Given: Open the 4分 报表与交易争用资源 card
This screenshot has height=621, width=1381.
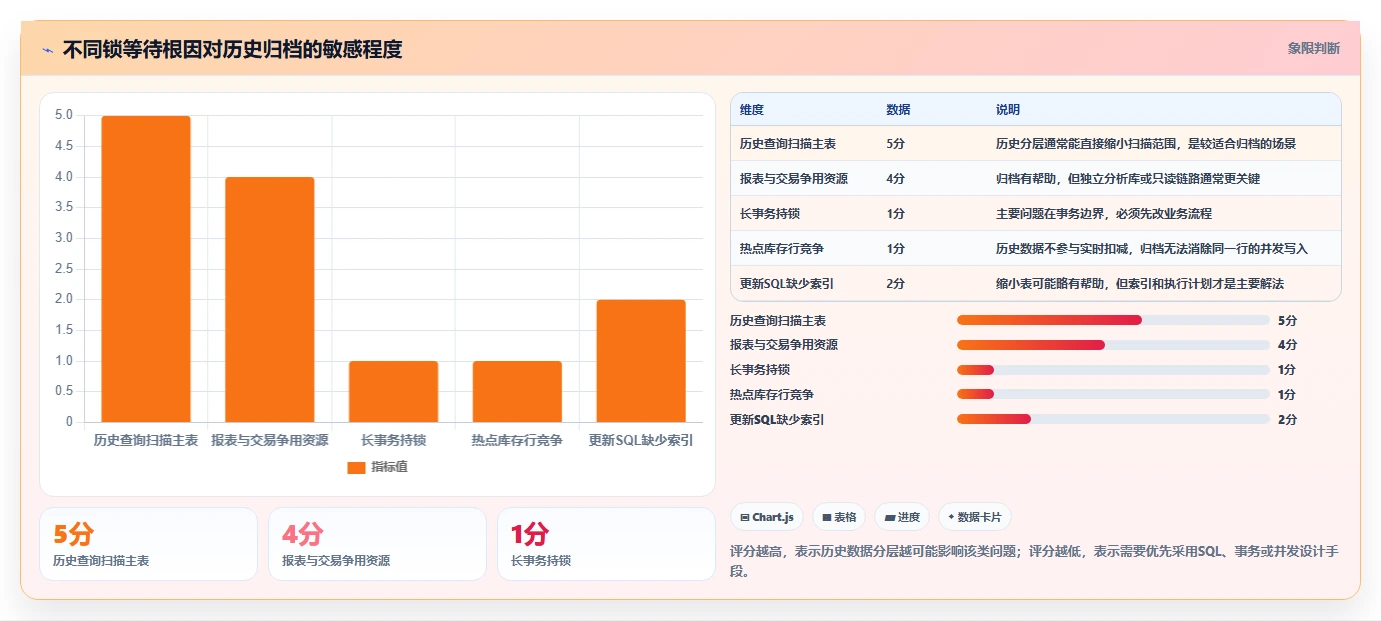Looking at the screenshot, I should click(377, 544).
